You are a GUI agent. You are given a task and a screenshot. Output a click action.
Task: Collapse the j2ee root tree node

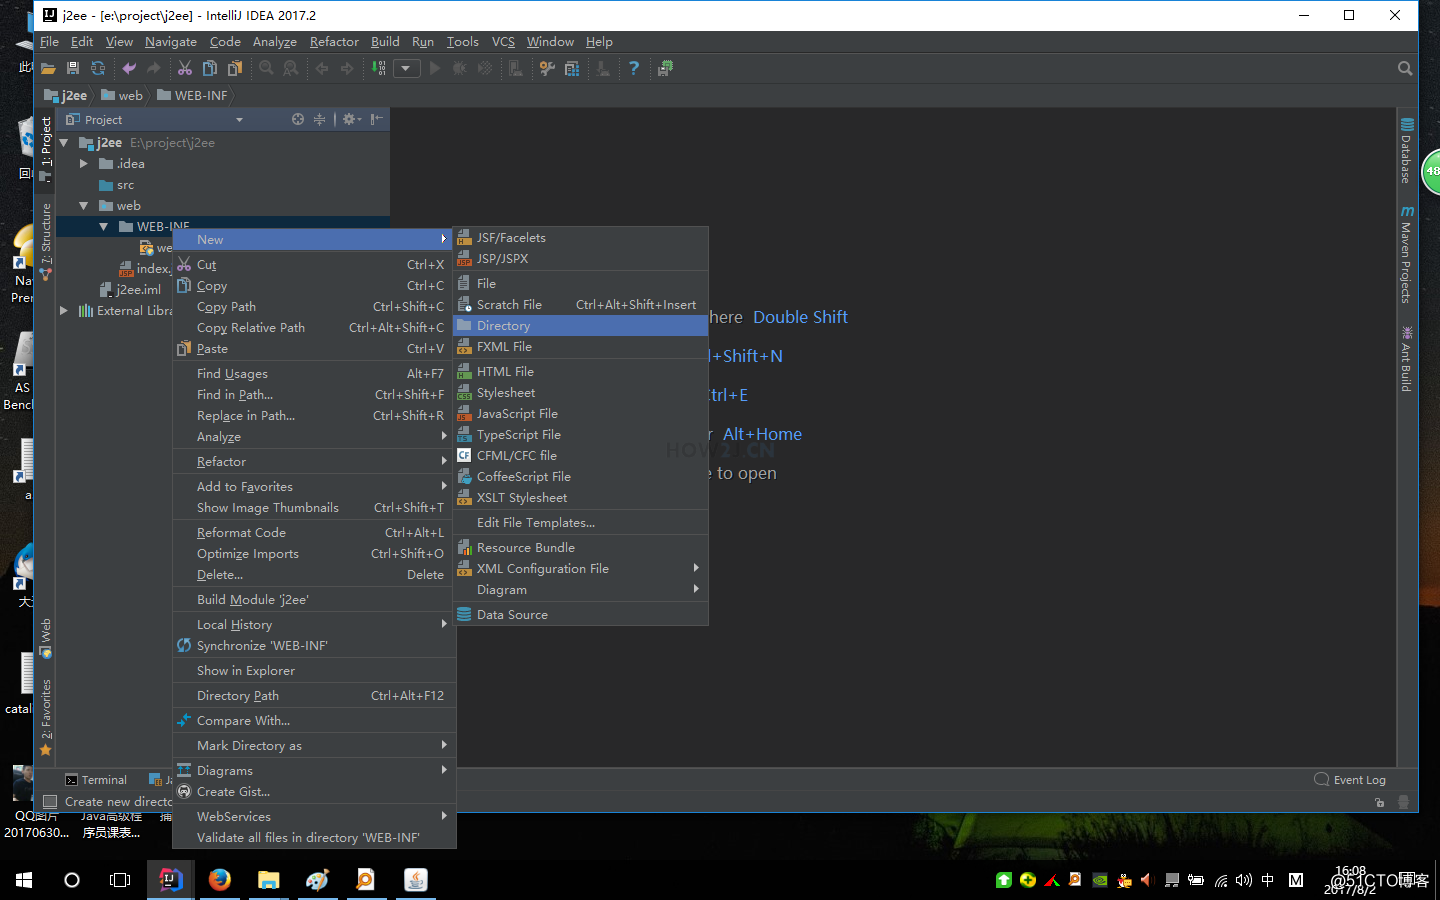(64, 143)
